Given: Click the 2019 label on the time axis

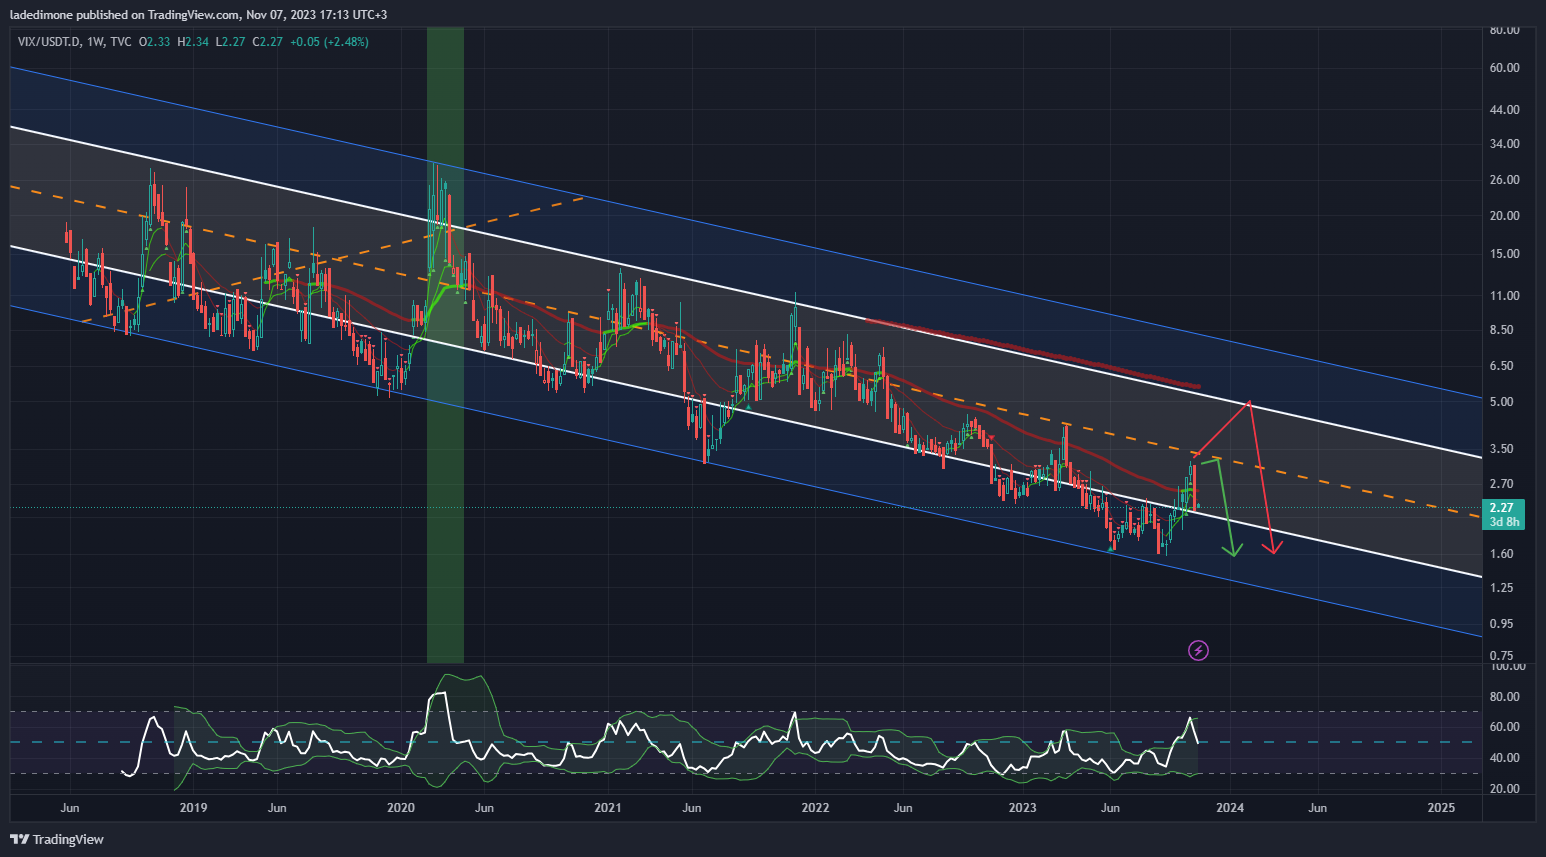Looking at the screenshot, I should 193,808.
